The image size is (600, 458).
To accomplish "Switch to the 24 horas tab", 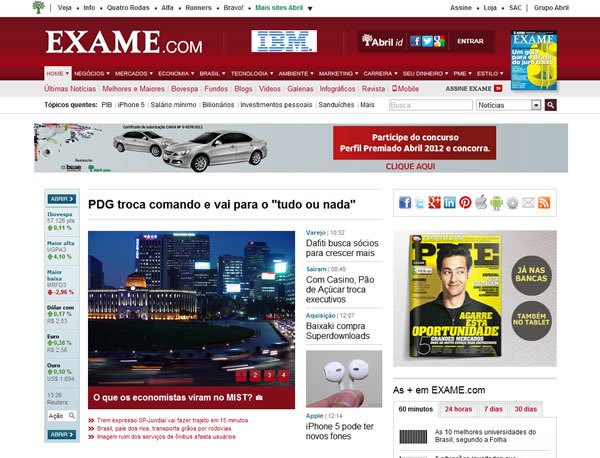I will coord(458,409).
